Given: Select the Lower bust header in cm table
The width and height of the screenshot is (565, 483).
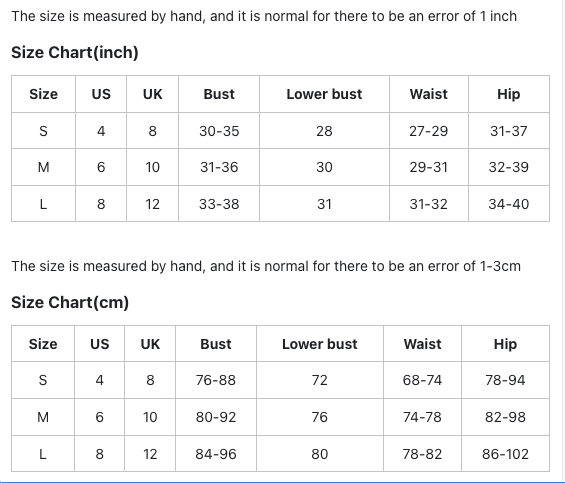Looking at the screenshot, I should pyautogui.click(x=320, y=344).
